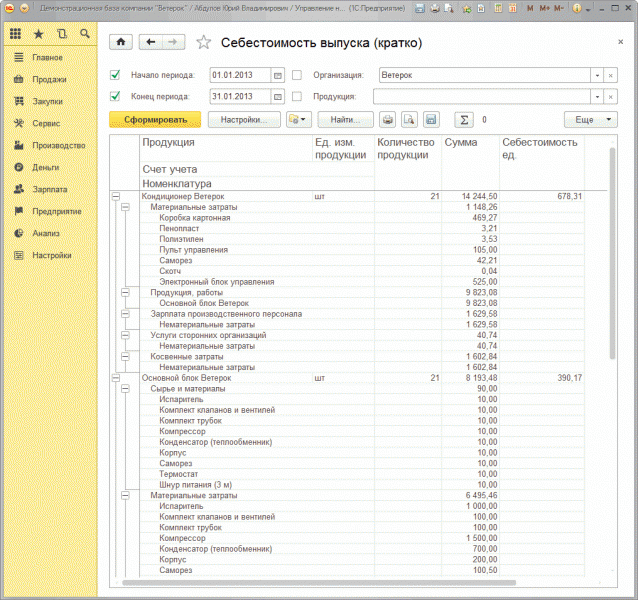
Task: Toggle the Начало периода checkbox
Action: click(x=115, y=75)
